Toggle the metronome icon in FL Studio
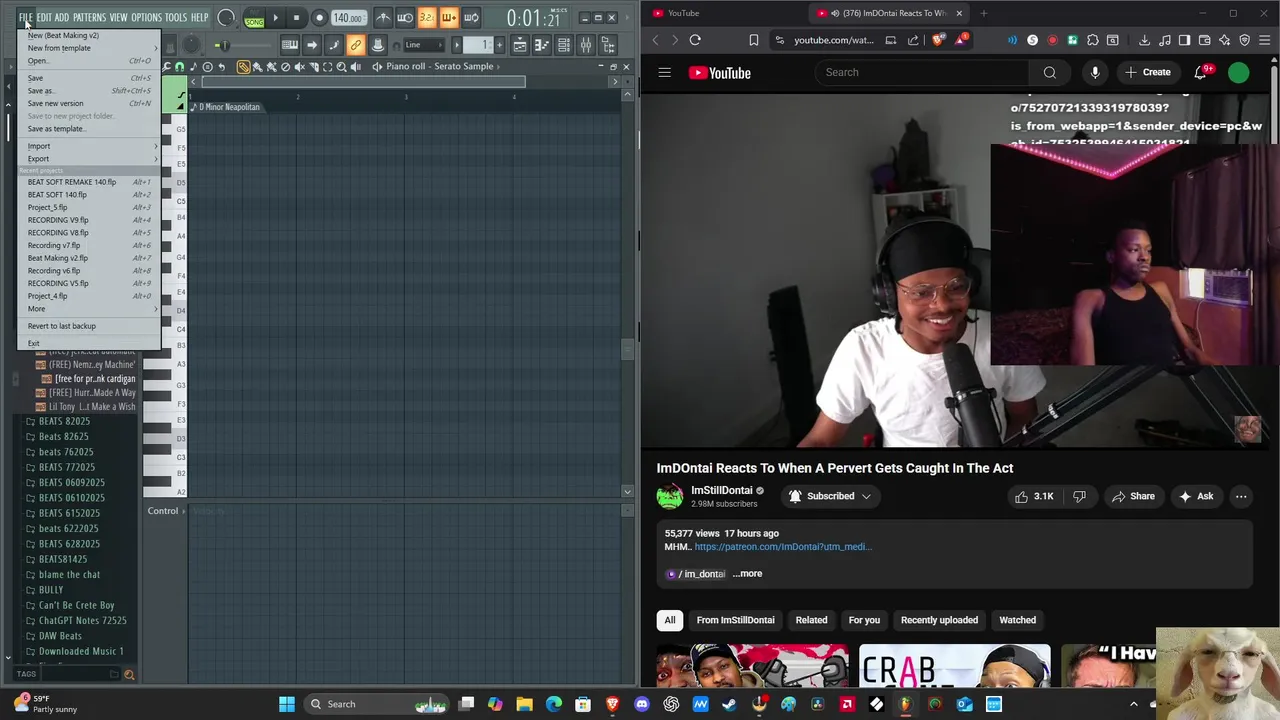The height and width of the screenshot is (720, 1280). (383, 18)
